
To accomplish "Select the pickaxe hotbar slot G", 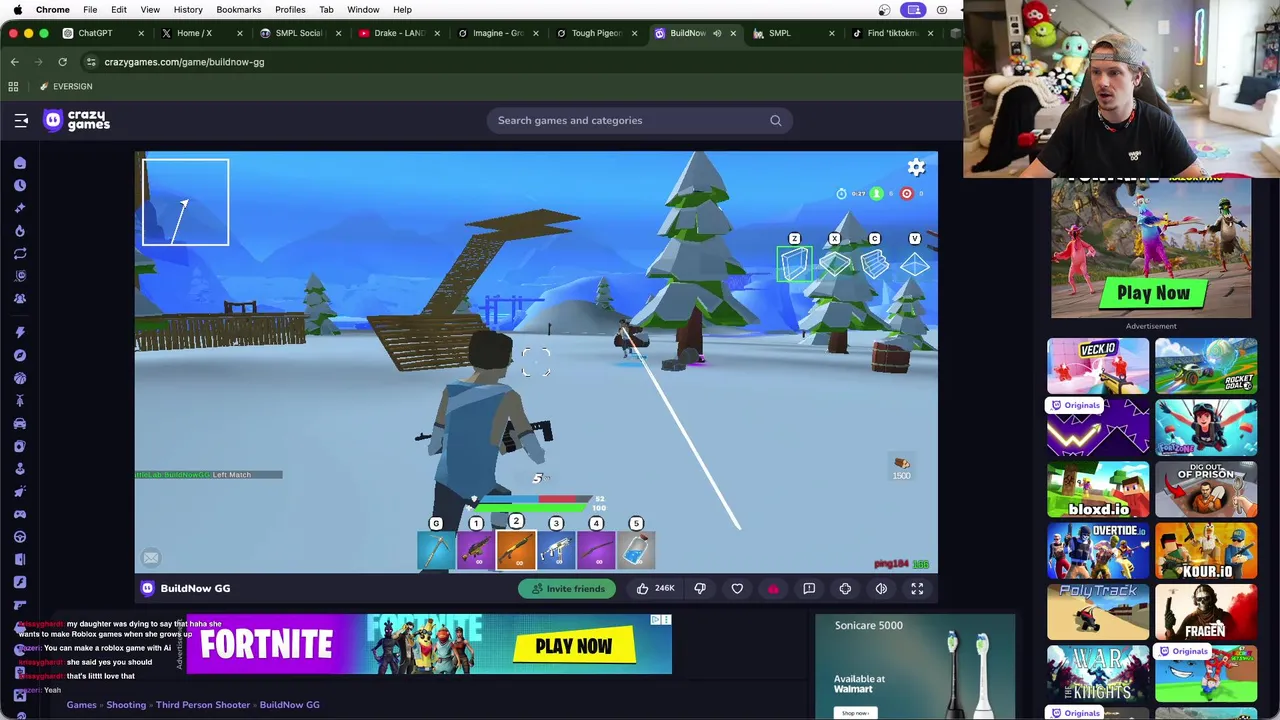I will click(x=436, y=550).
